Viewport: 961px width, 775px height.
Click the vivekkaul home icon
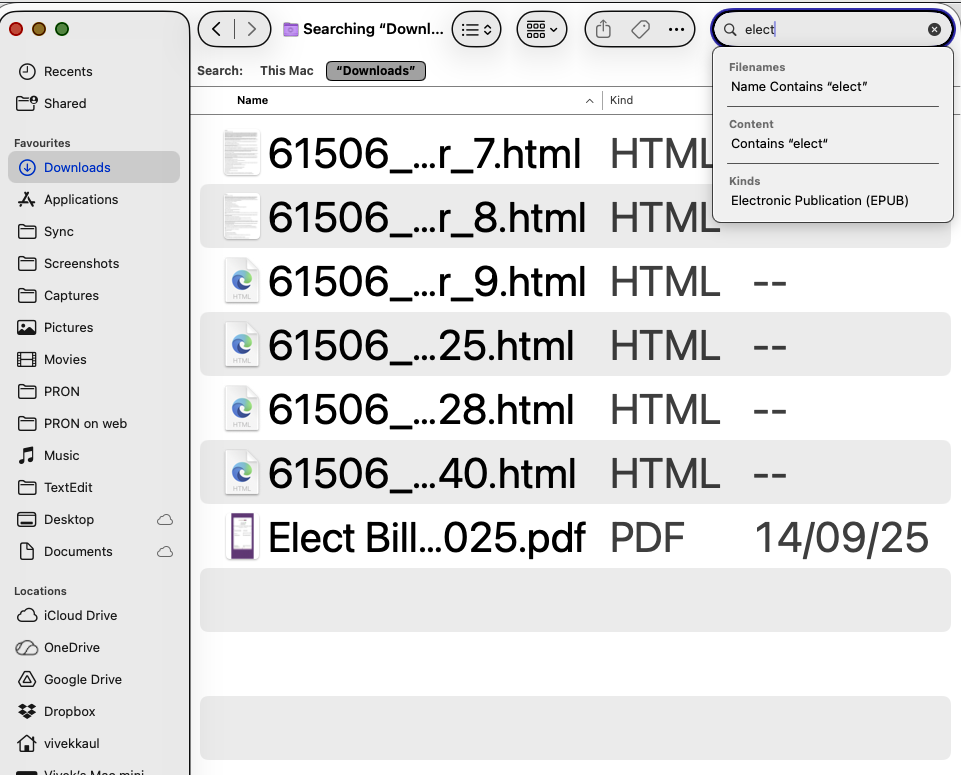coord(26,743)
